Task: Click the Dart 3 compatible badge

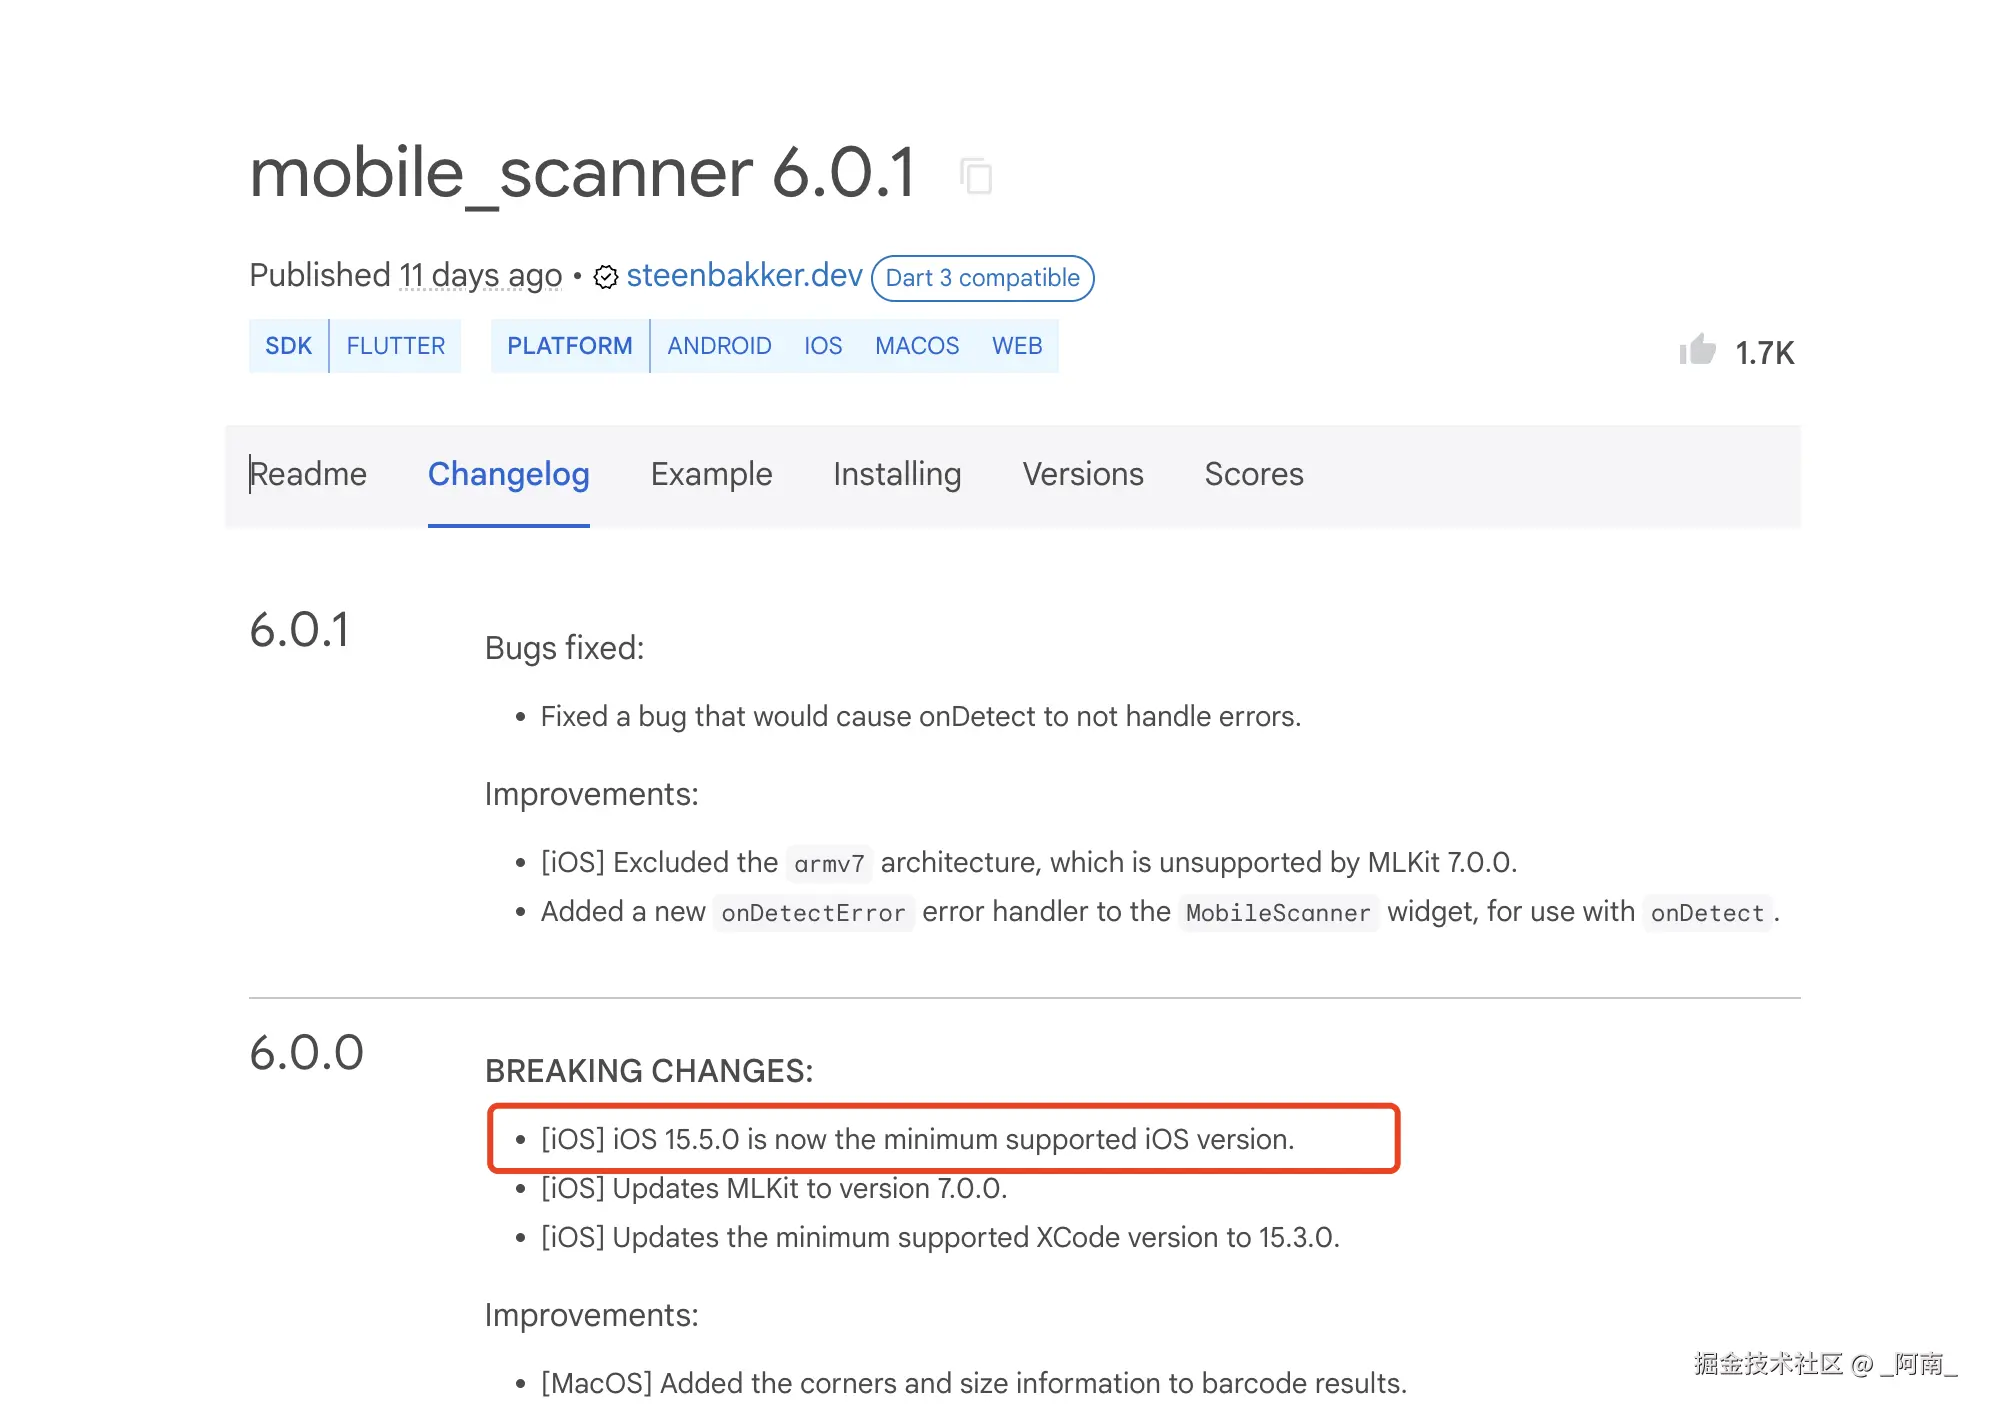Action: coord(982,278)
